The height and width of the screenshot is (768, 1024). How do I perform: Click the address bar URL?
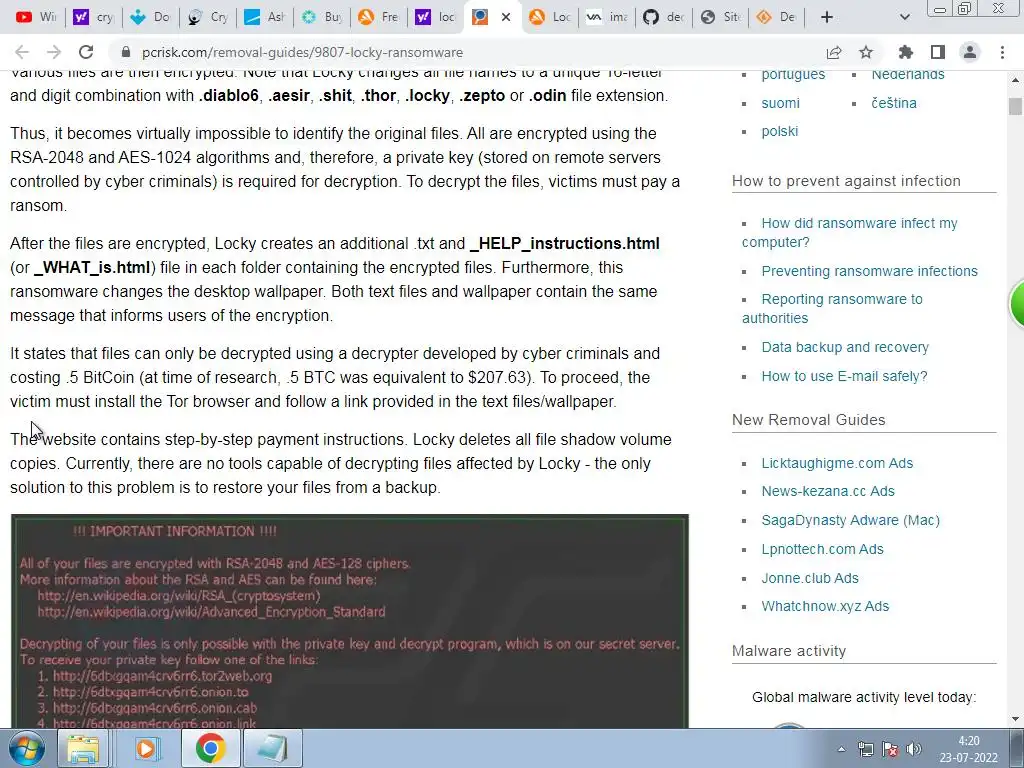coord(302,52)
